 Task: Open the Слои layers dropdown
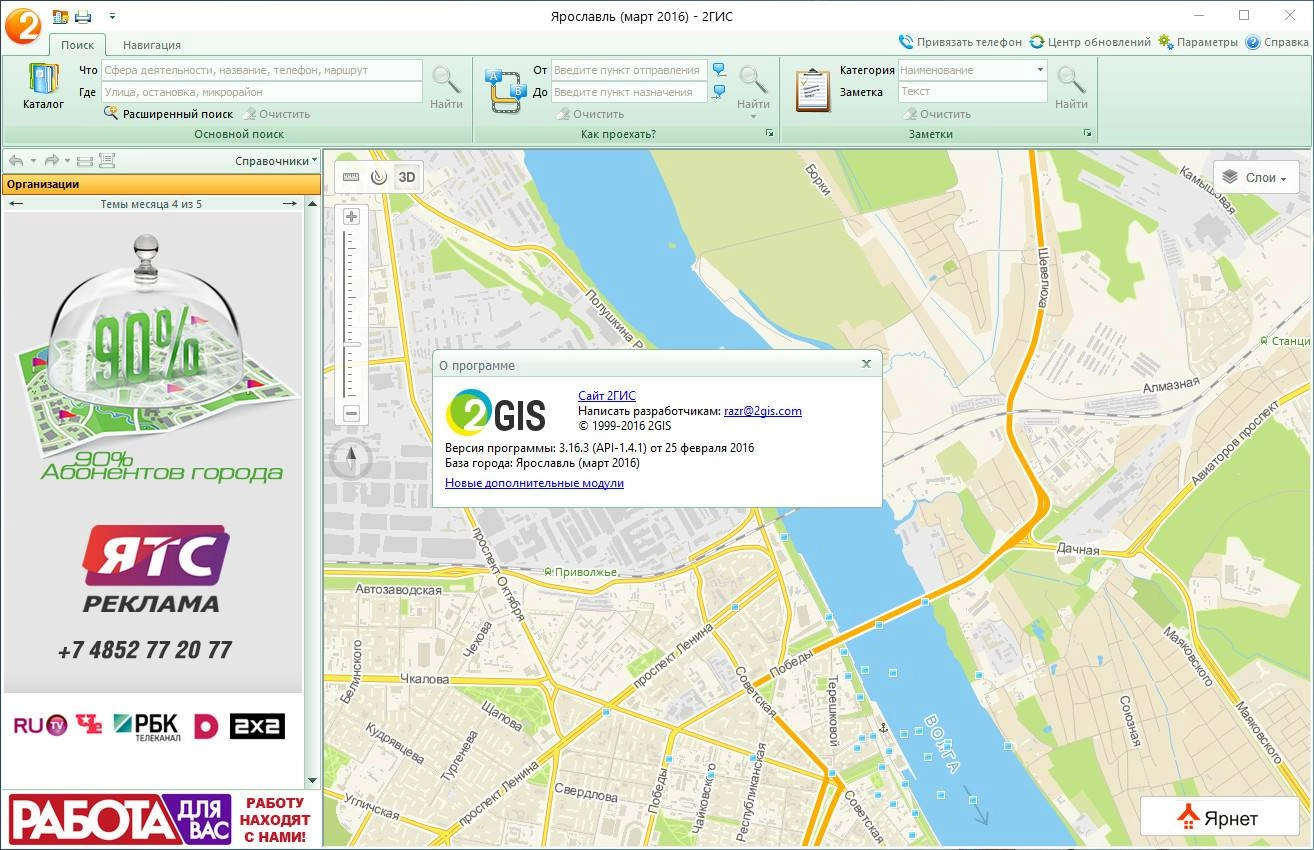tap(1256, 177)
